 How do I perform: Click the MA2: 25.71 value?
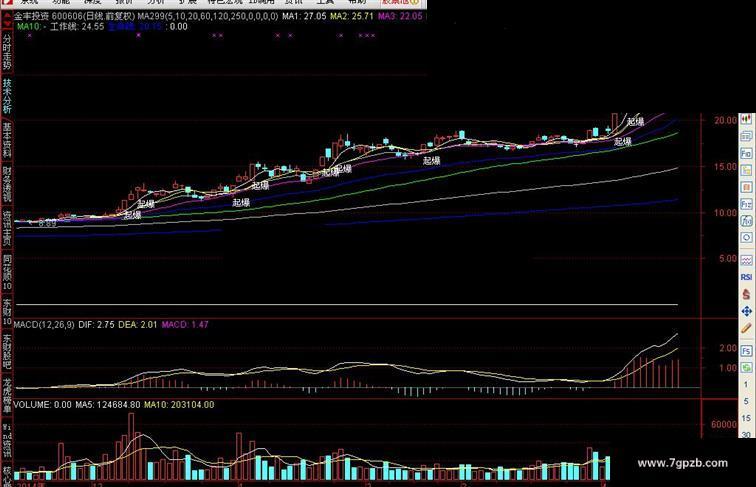coord(351,16)
